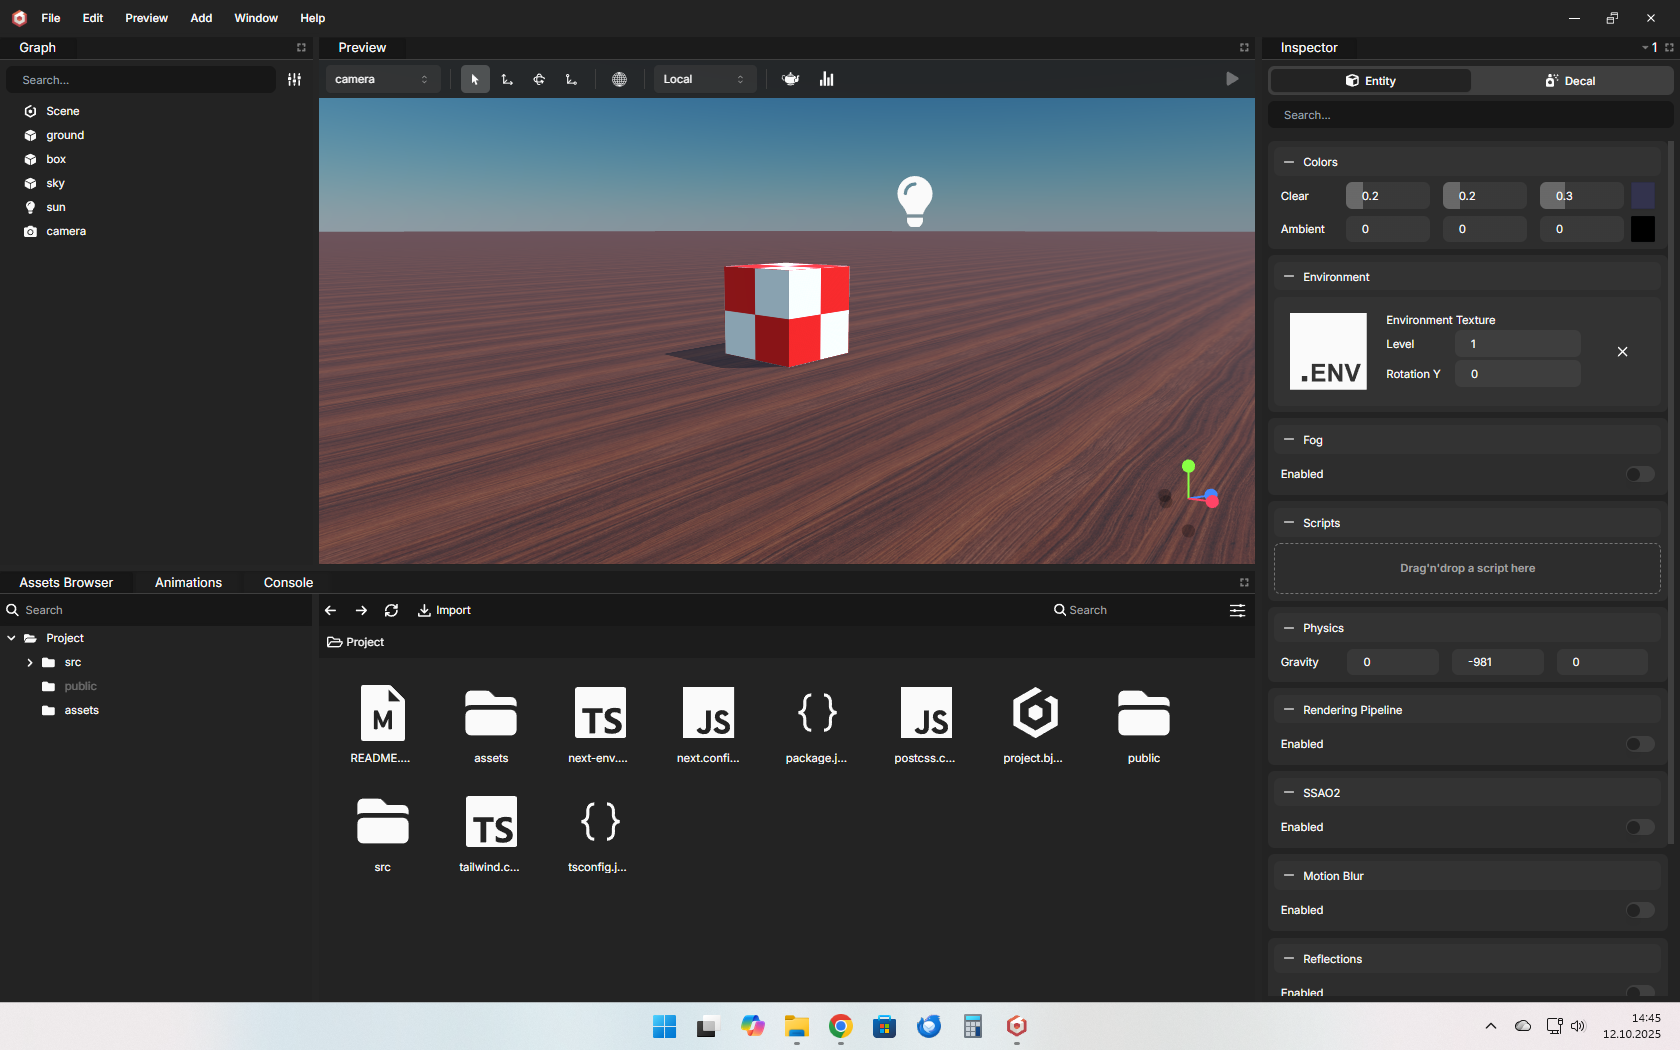Activate the rotation gizmo tool
The image size is (1680, 1050).
[539, 80]
